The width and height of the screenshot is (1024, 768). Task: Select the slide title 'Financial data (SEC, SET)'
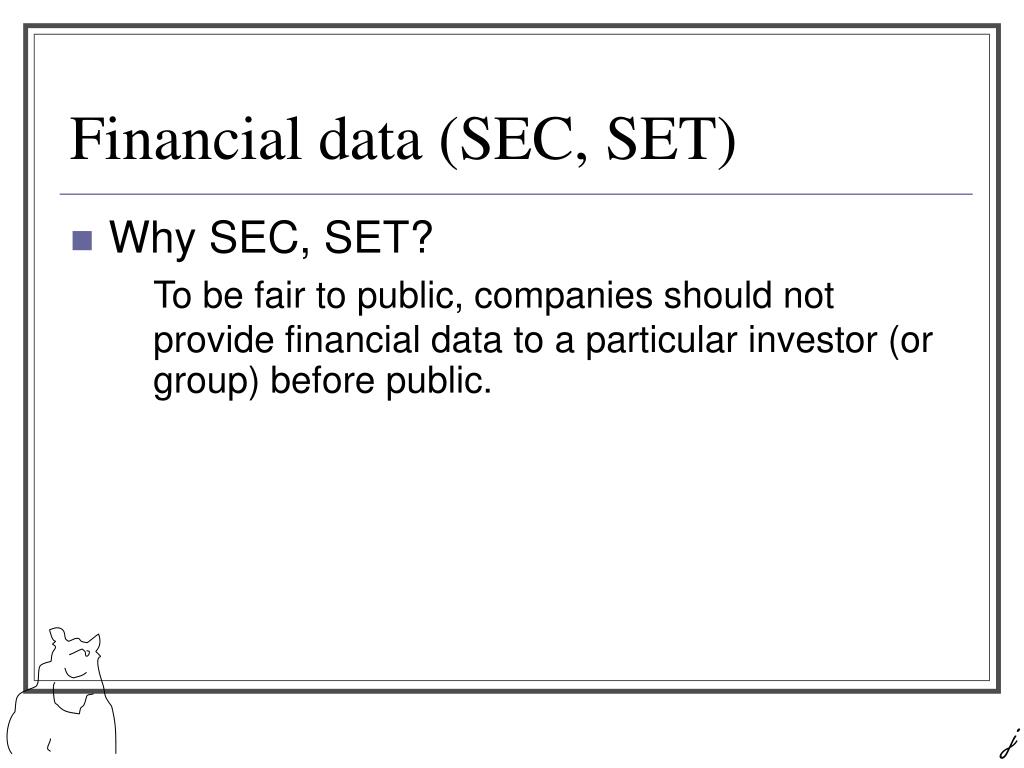(403, 140)
